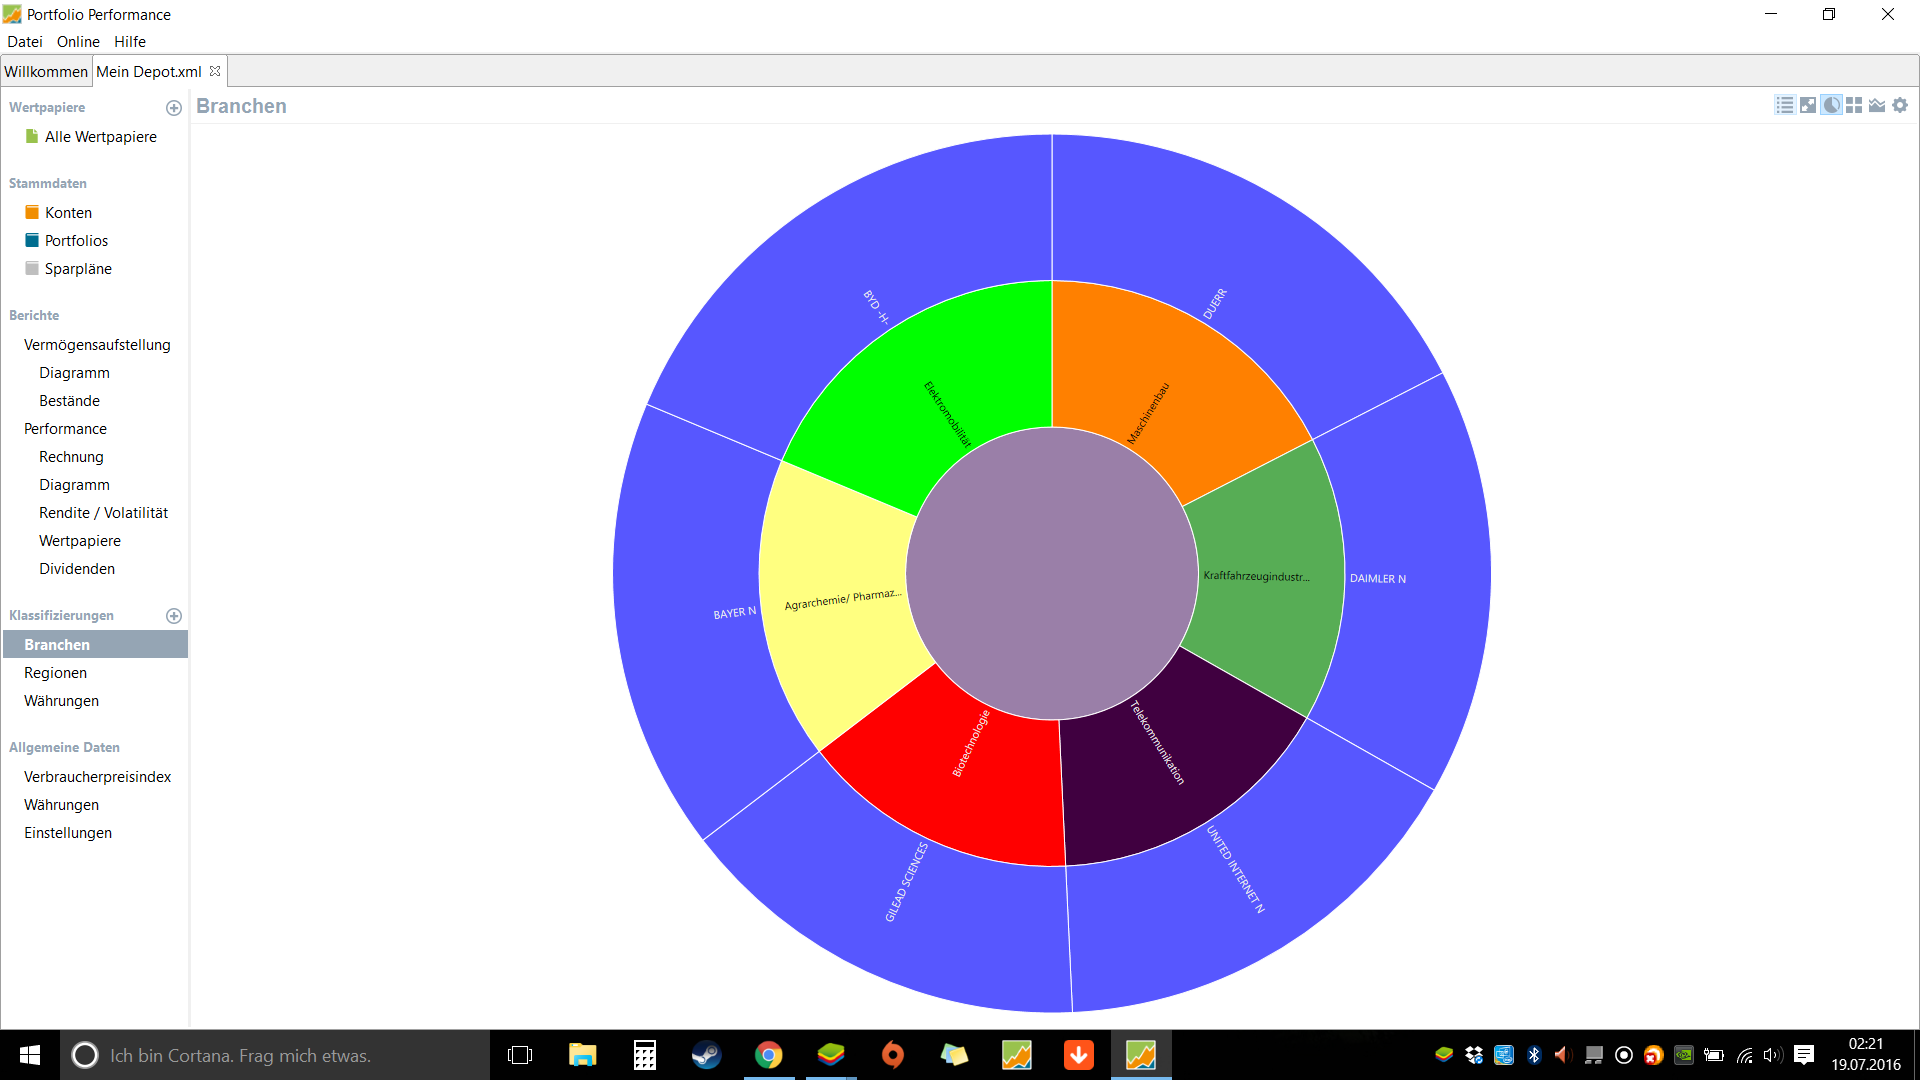Viewport: 1920px width, 1080px height.
Task: Open Konten under Stammdaten
Action: 68,213
